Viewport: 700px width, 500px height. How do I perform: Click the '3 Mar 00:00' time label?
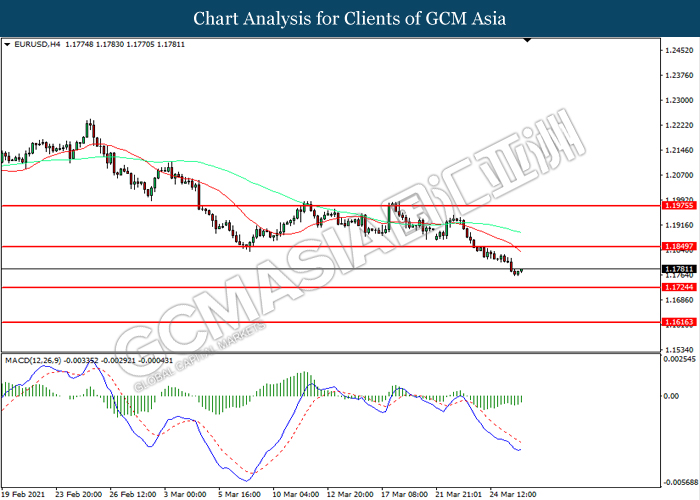coord(185,494)
